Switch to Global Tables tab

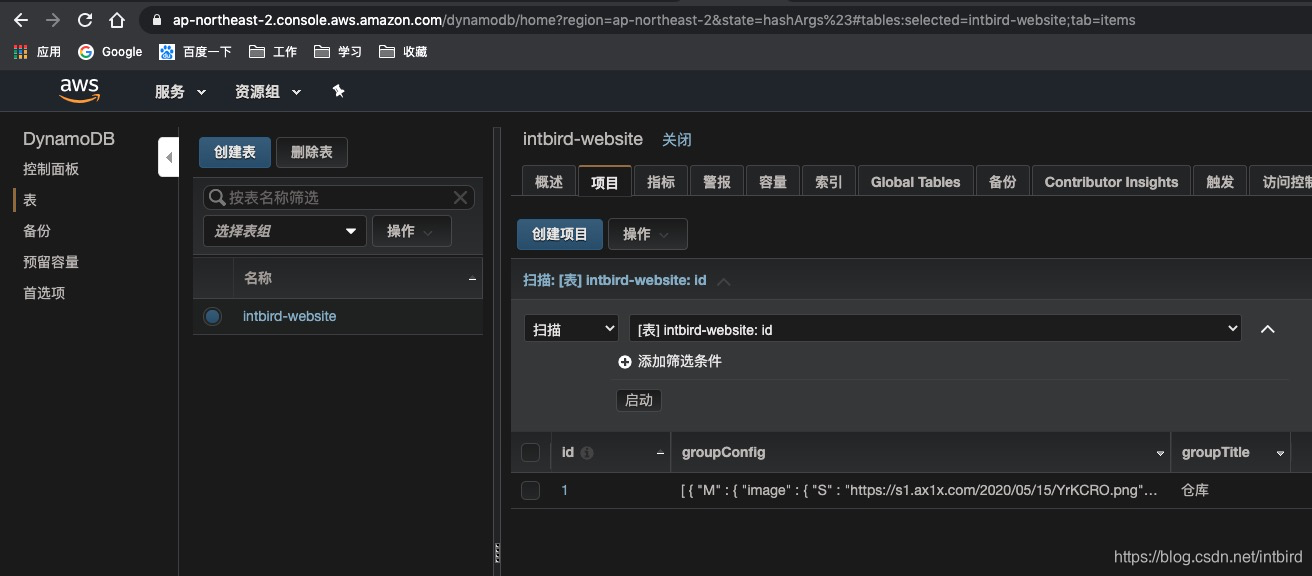tap(915, 182)
